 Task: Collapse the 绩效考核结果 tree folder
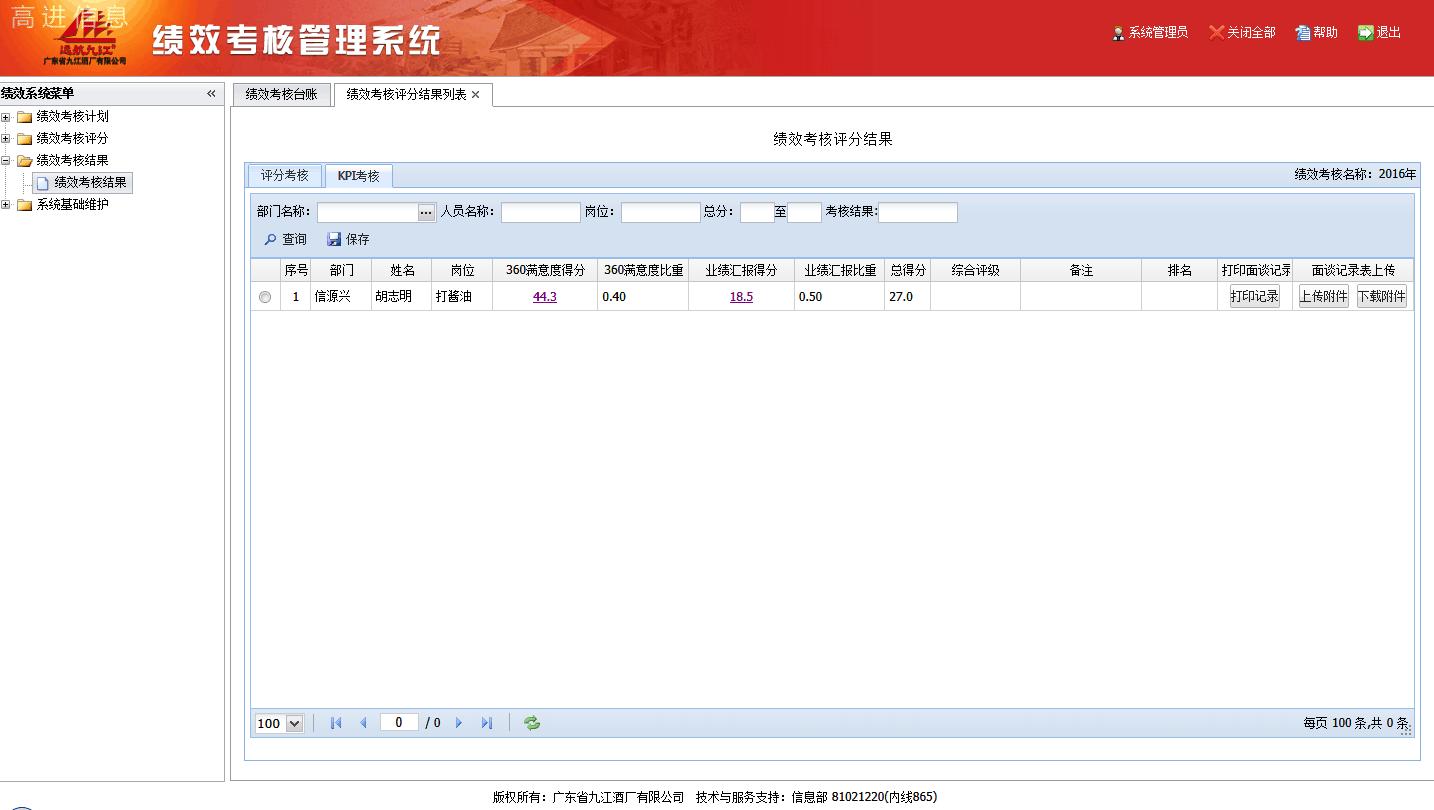(x=6, y=161)
